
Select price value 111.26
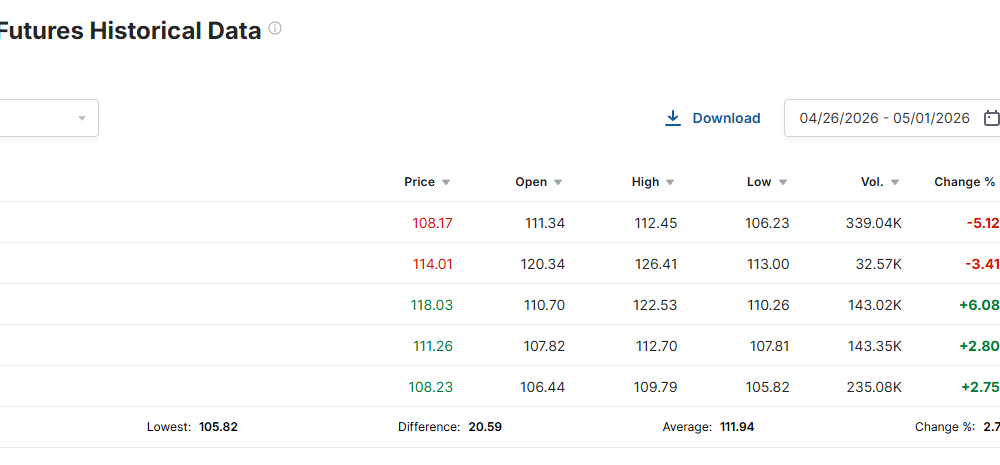(433, 346)
